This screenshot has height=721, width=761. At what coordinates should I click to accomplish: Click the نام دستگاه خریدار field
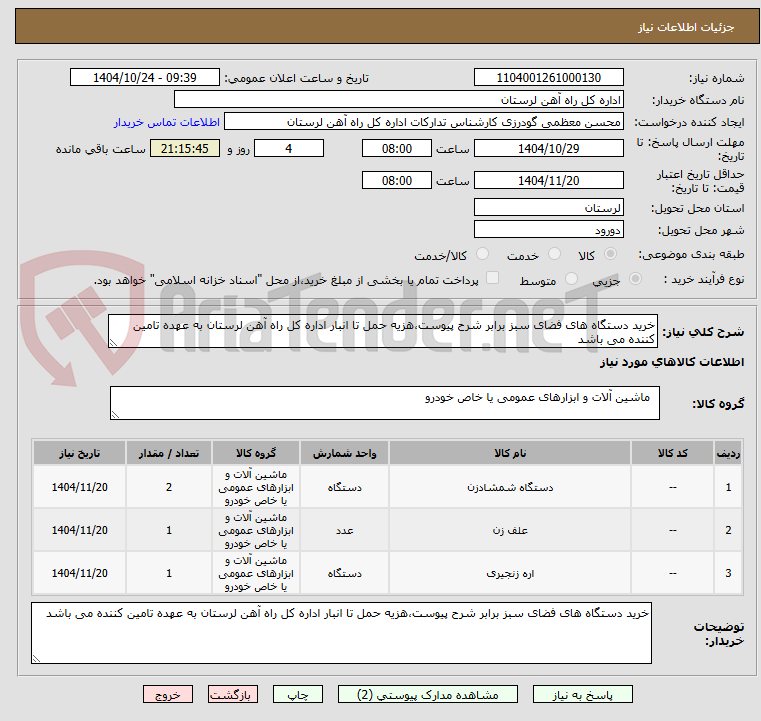pyautogui.click(x=398, y=100)
